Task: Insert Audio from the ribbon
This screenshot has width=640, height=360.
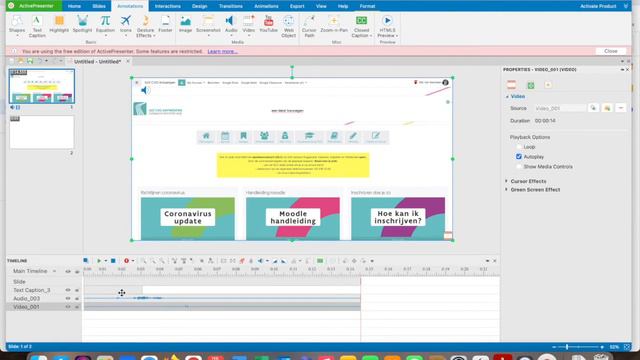Action: pyautogui.click(x=231, y=24)
